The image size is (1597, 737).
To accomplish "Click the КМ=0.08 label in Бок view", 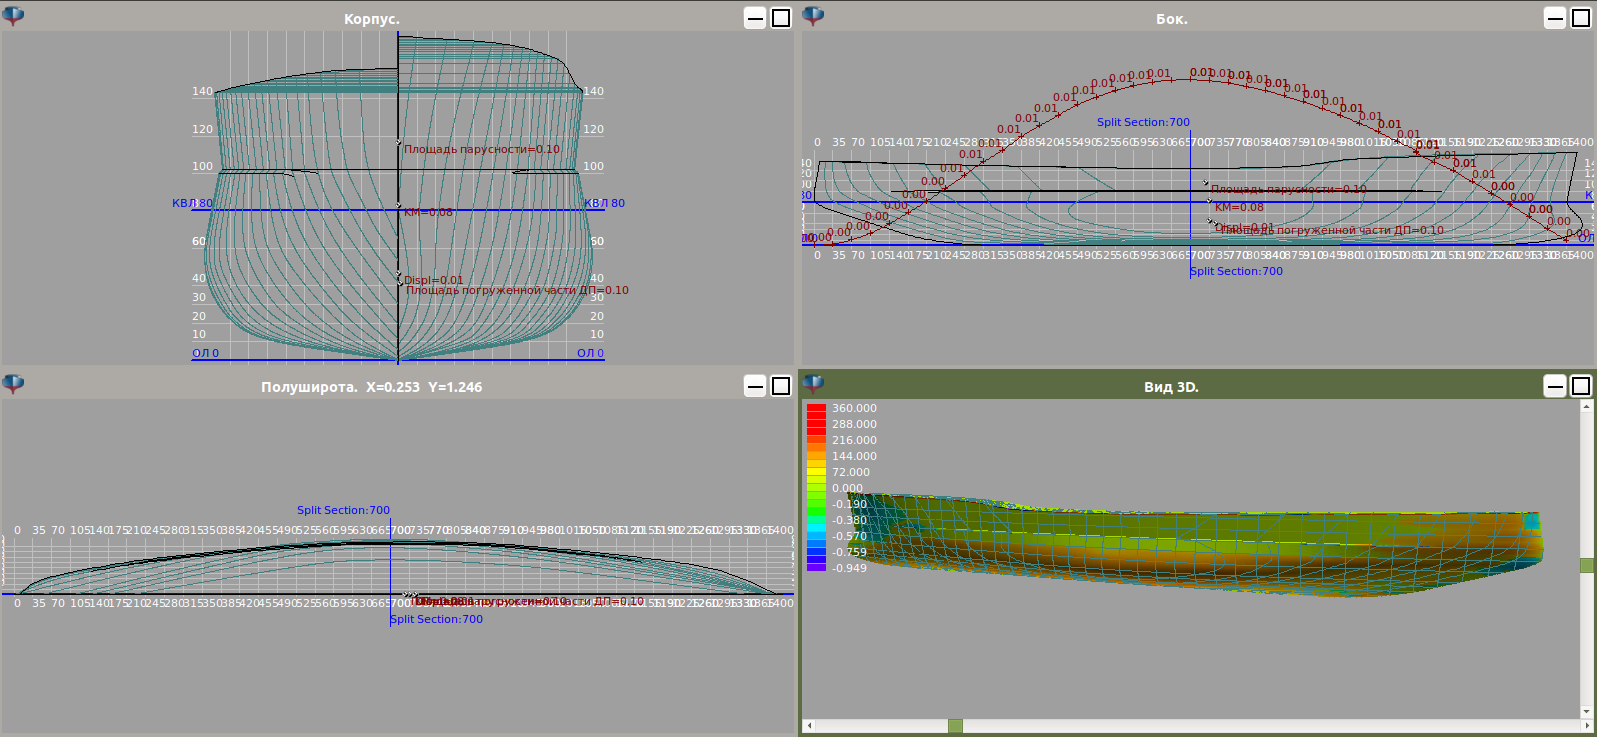I will coord(1239,207).
